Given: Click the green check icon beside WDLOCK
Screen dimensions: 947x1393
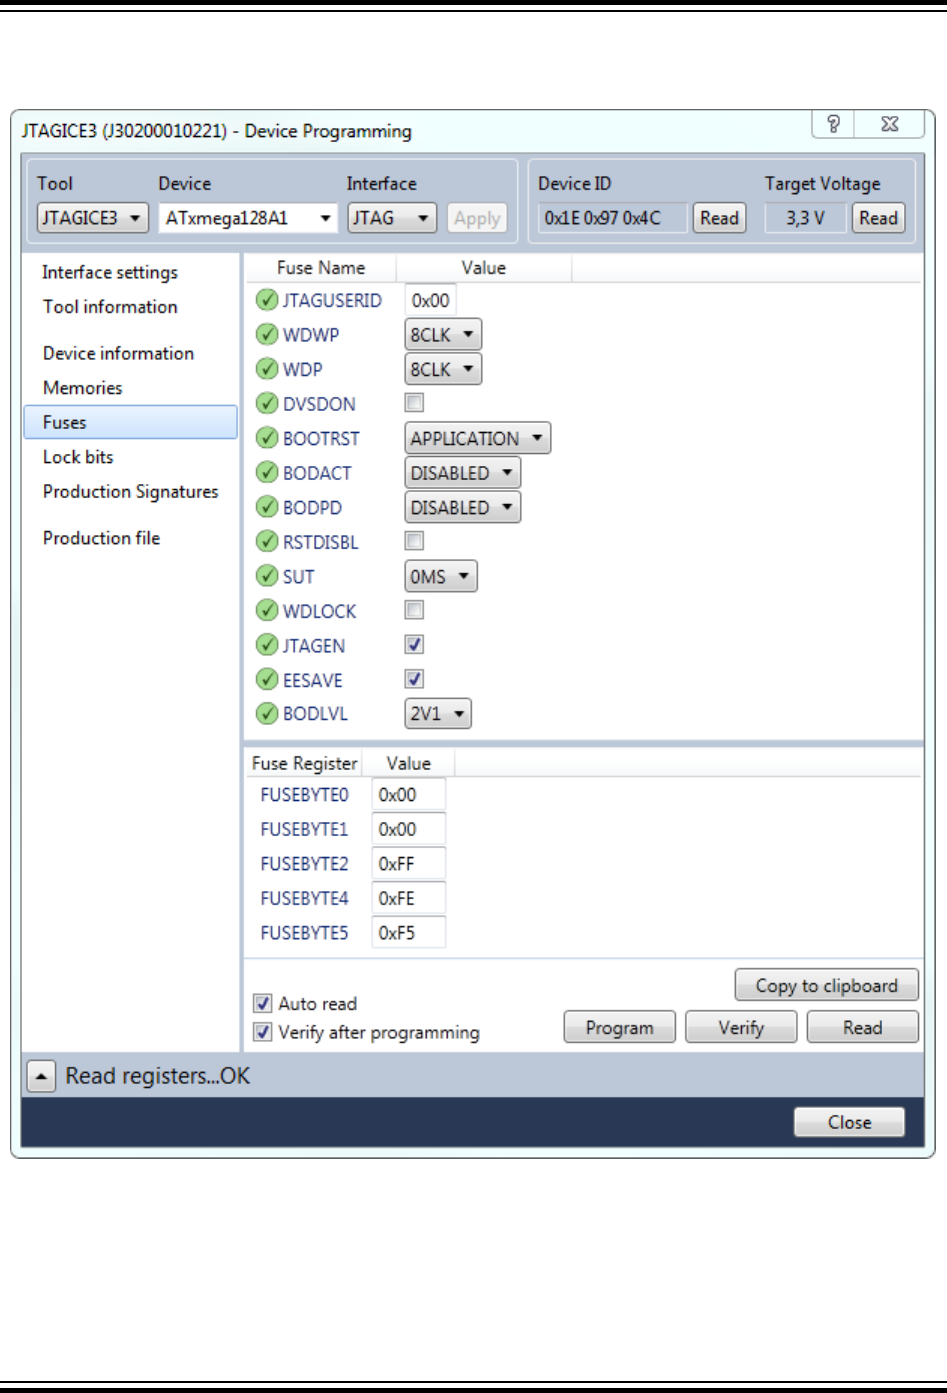Looking at the screenshot, I should click(267, 610).
